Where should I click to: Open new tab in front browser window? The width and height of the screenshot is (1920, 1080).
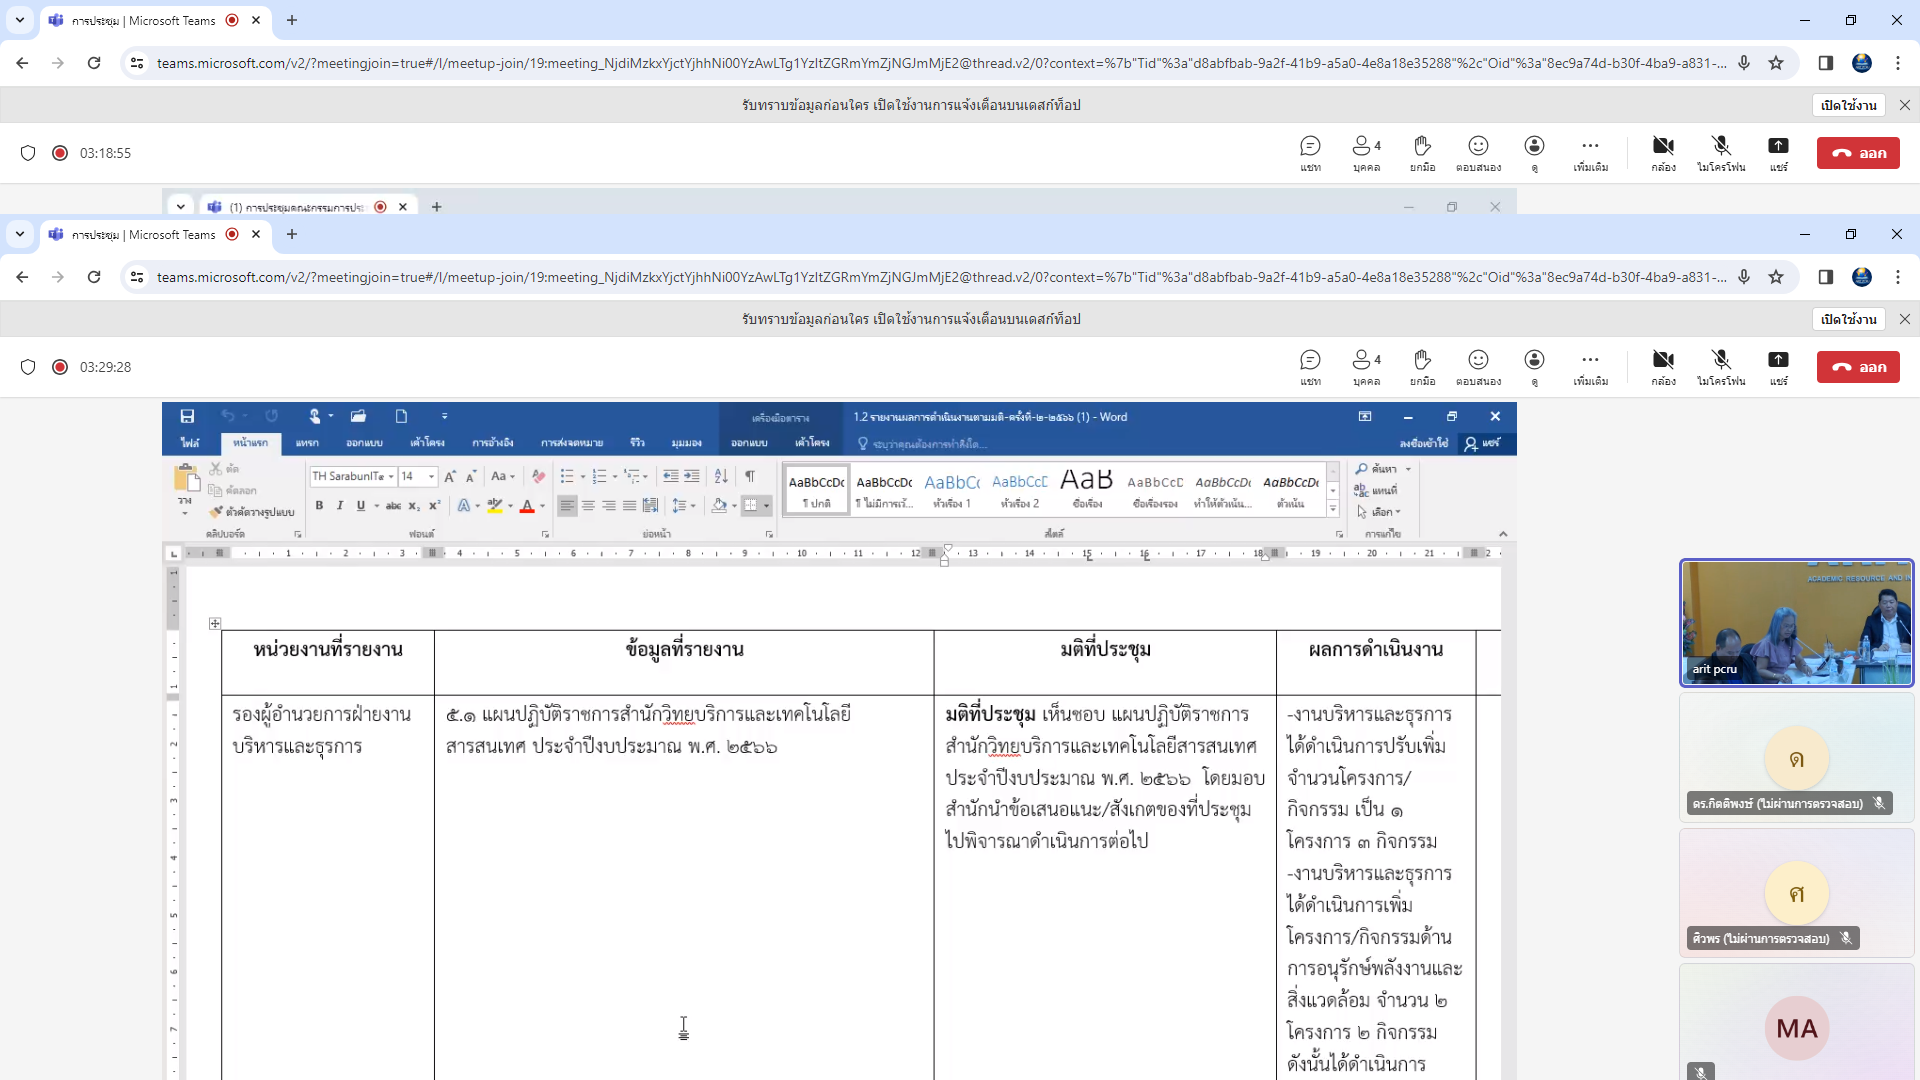(x=292, y=234)
